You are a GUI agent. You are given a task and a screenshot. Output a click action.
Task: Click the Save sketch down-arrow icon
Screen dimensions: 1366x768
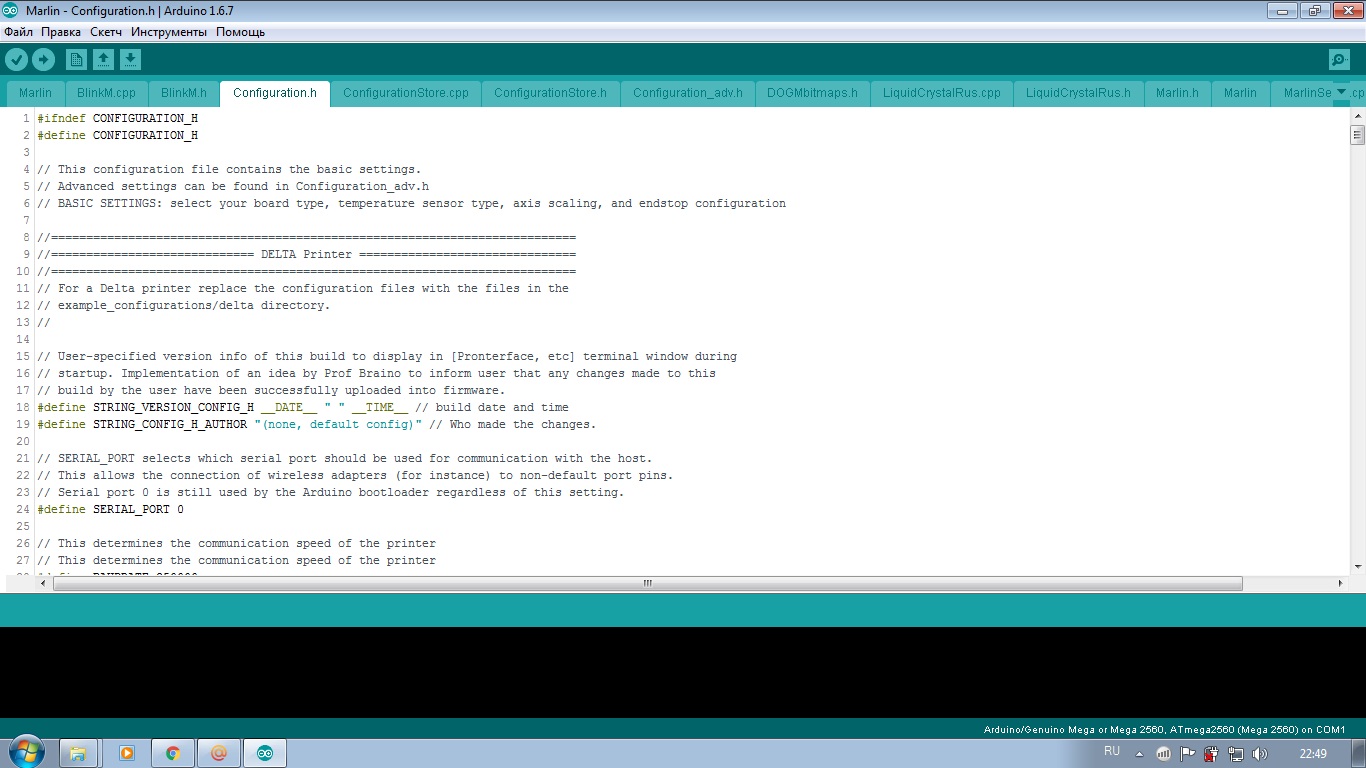[130, 60]
